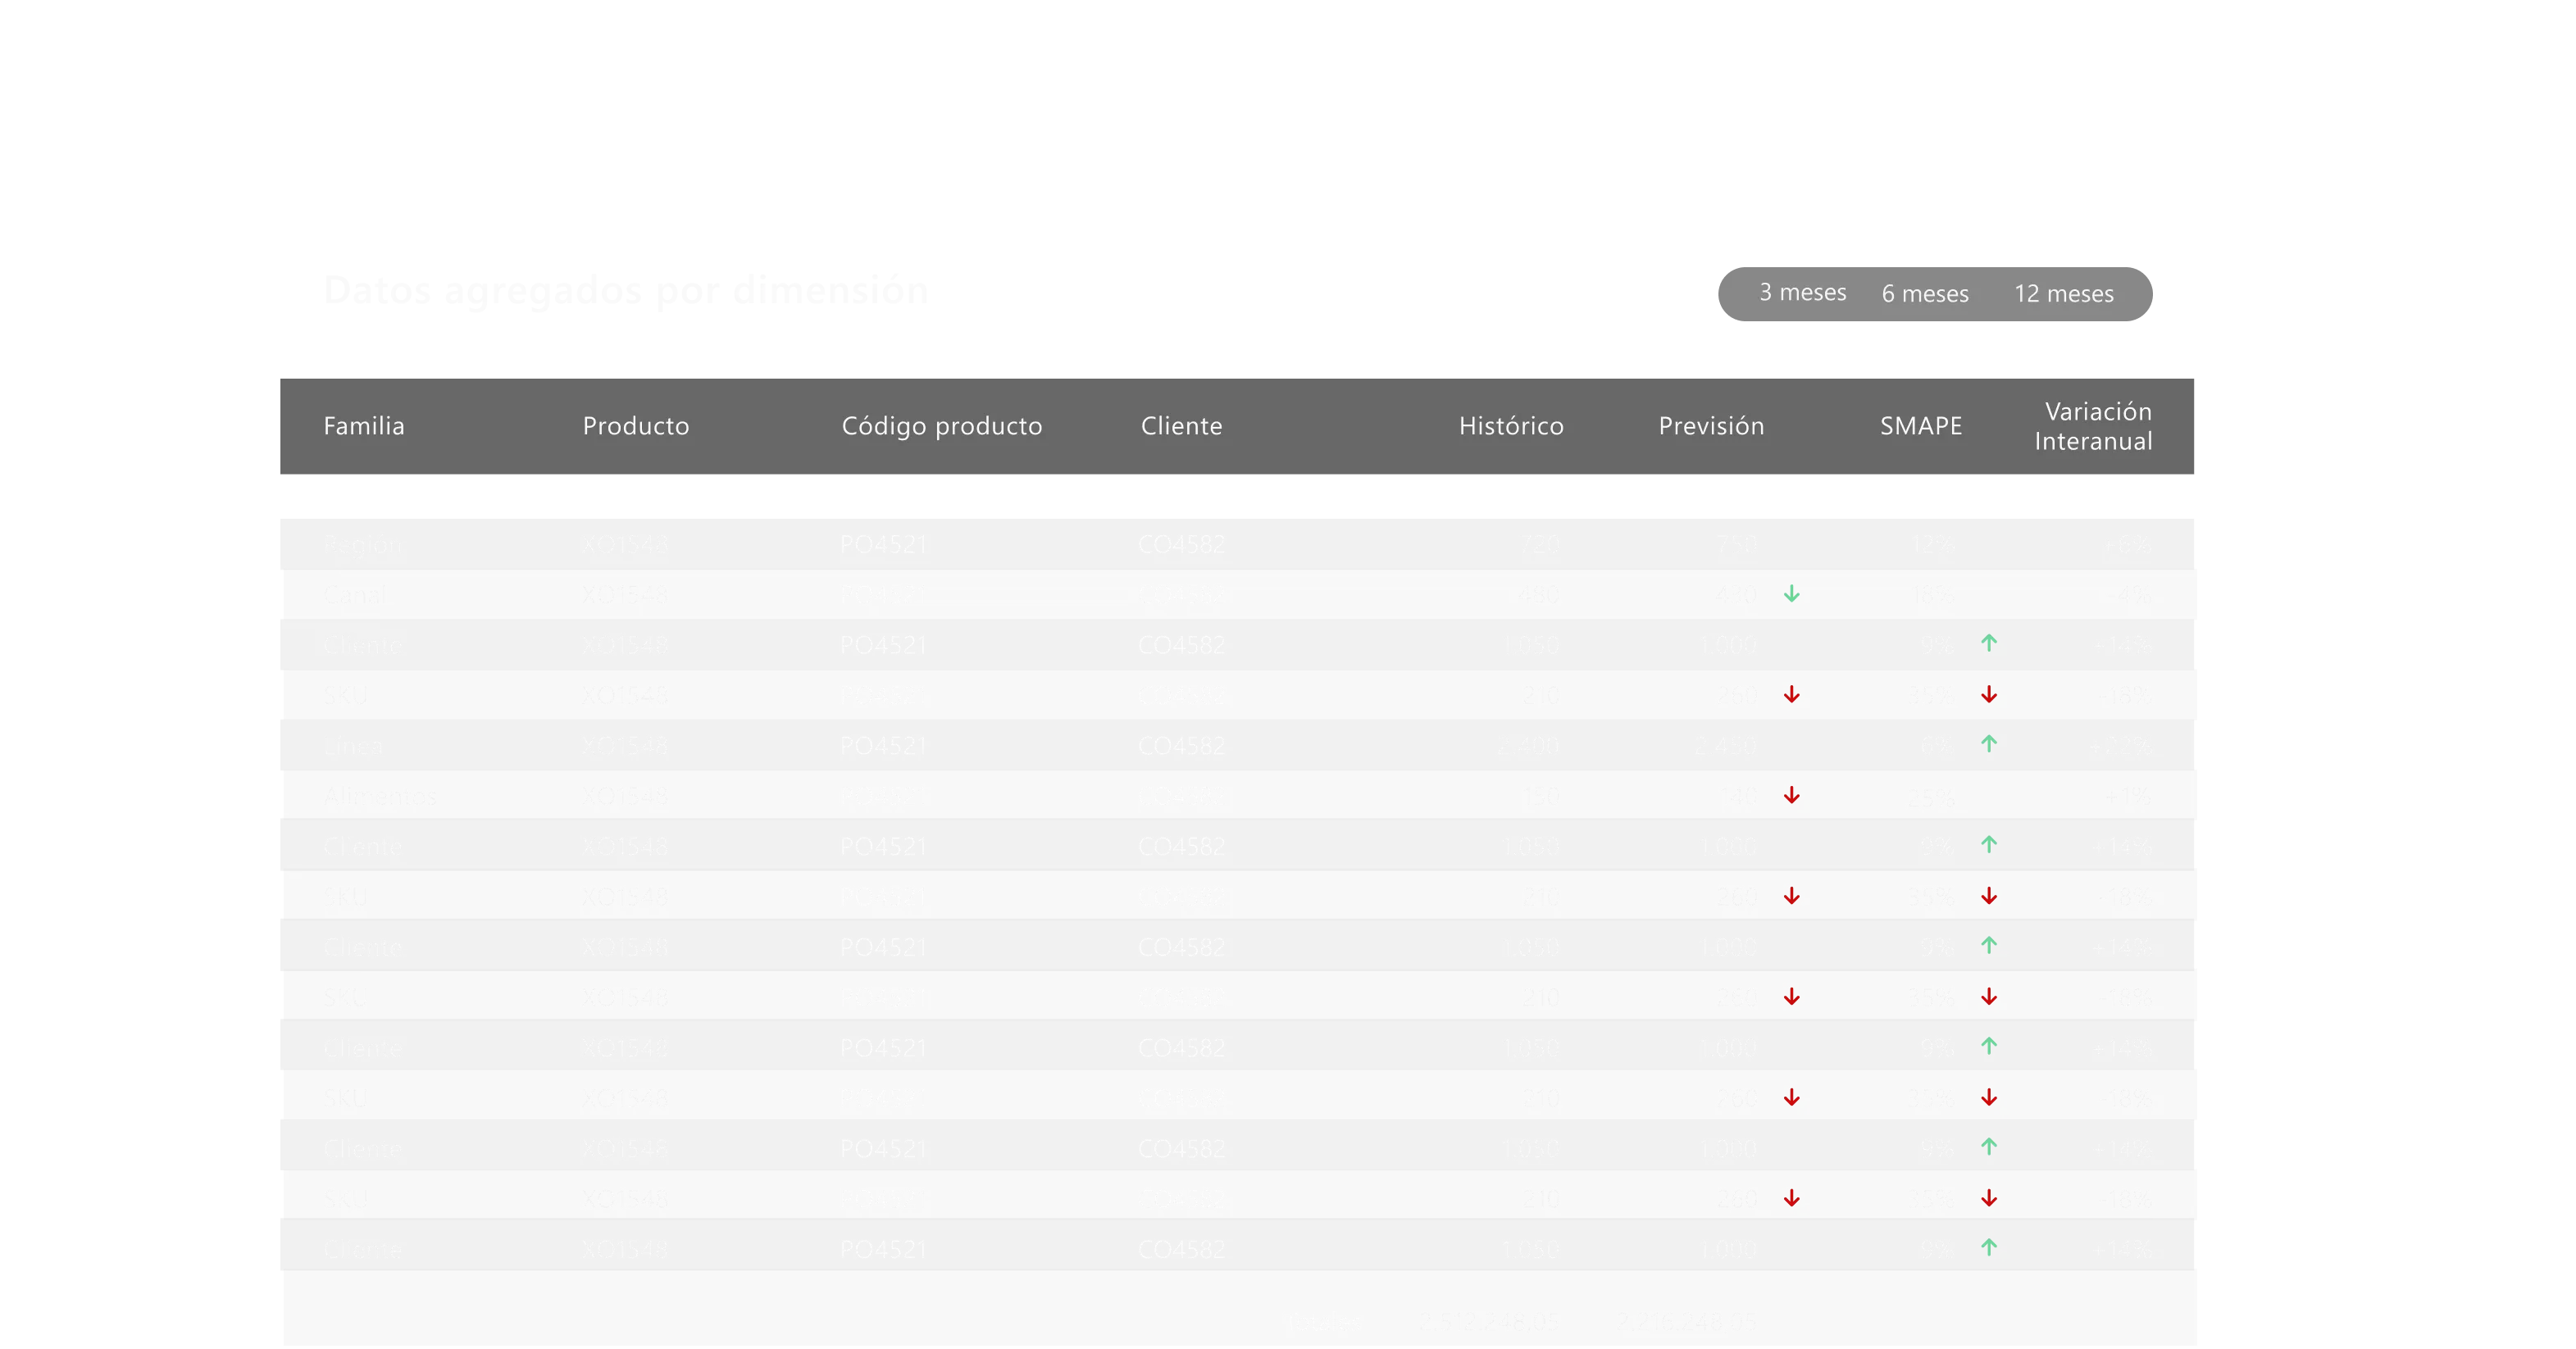This screenshot has width=2576, height=1349.
Task: Click red Previsión arrow in last SKU row
Action: pyautogui.click(x=1791, y=1198)
